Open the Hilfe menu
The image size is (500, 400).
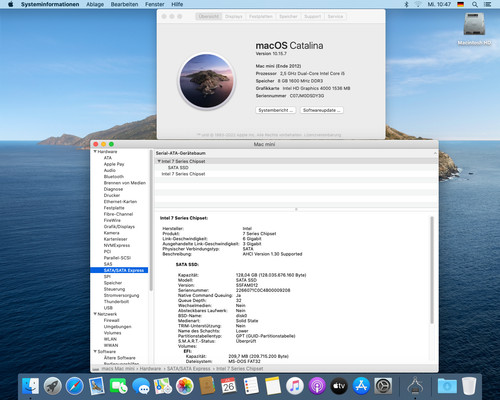click(x=177, y=4)
